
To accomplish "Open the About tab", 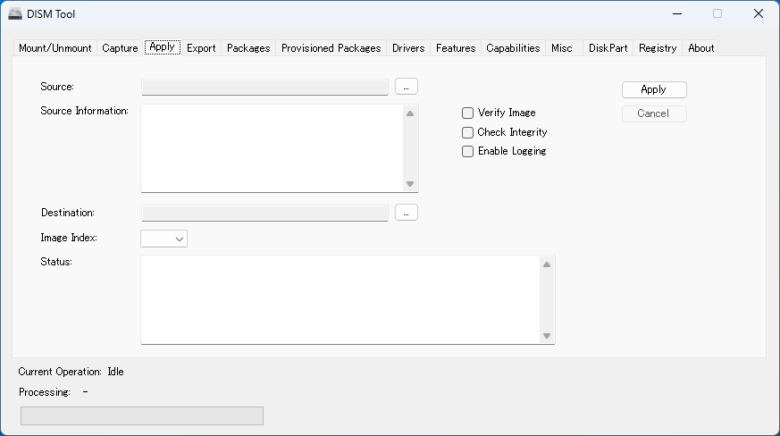I will [x=701, y=48].
